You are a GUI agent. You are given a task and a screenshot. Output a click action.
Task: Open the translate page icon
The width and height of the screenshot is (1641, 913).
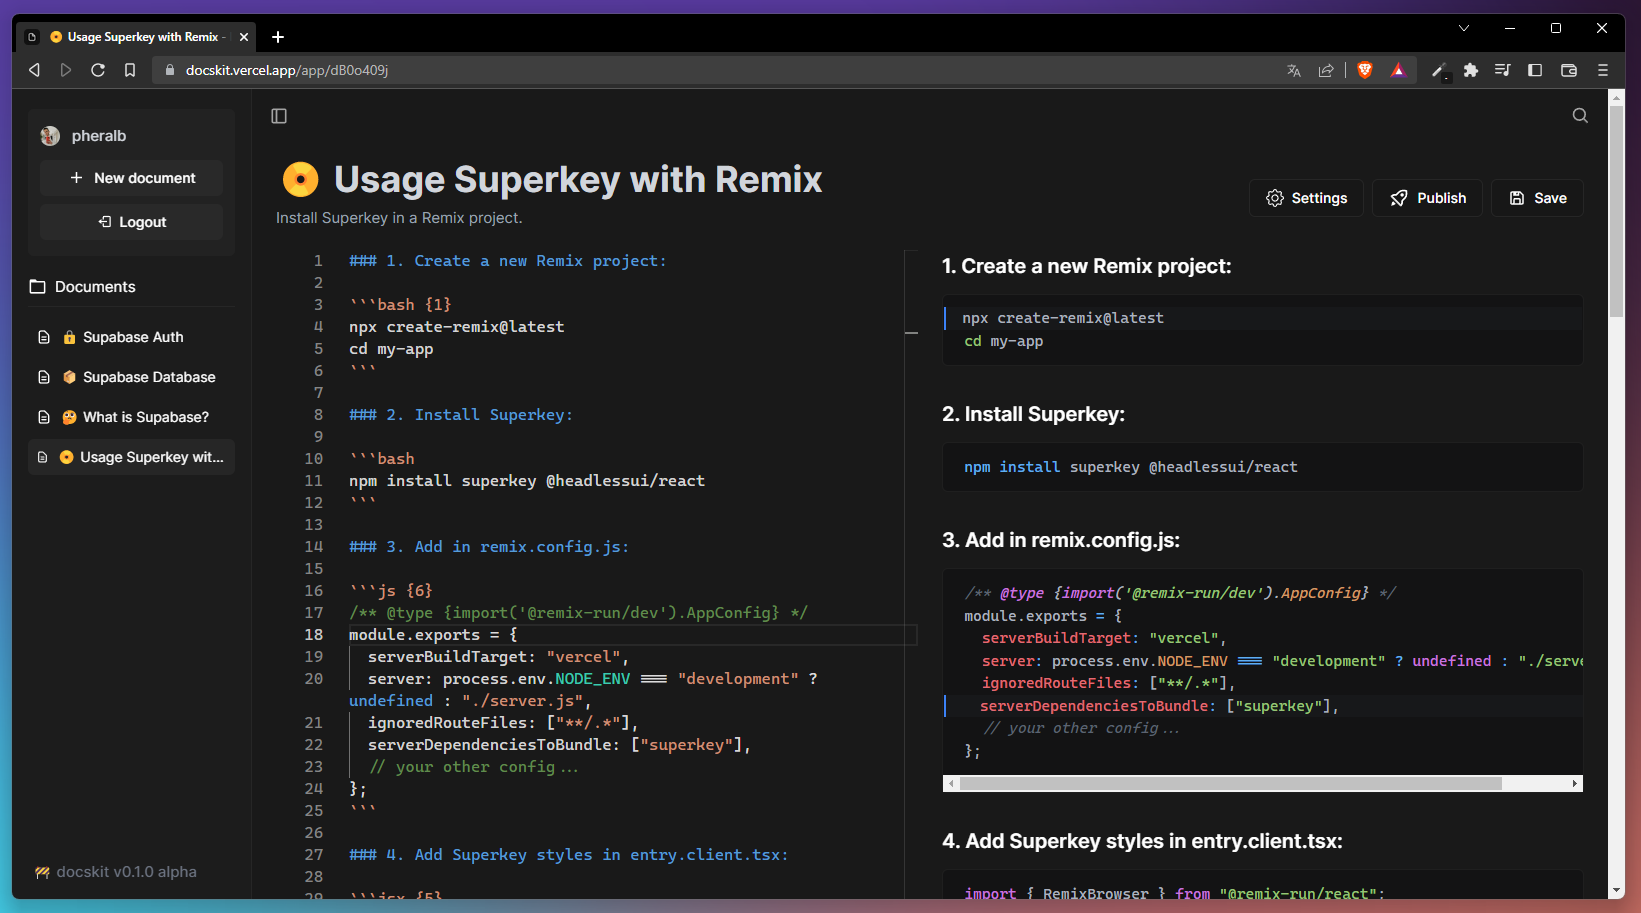1294,70
